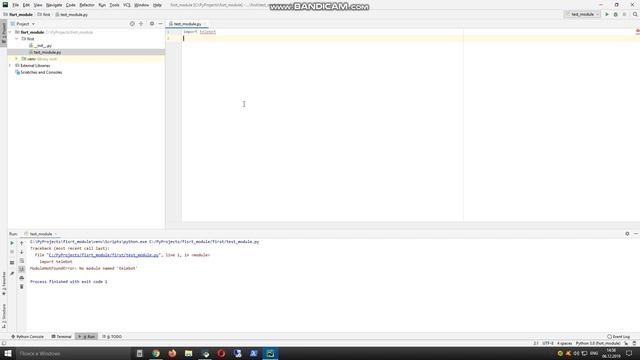Hide the Project panel with the minus icon
This screenshot has height=360, width=640.
point(160,24)
